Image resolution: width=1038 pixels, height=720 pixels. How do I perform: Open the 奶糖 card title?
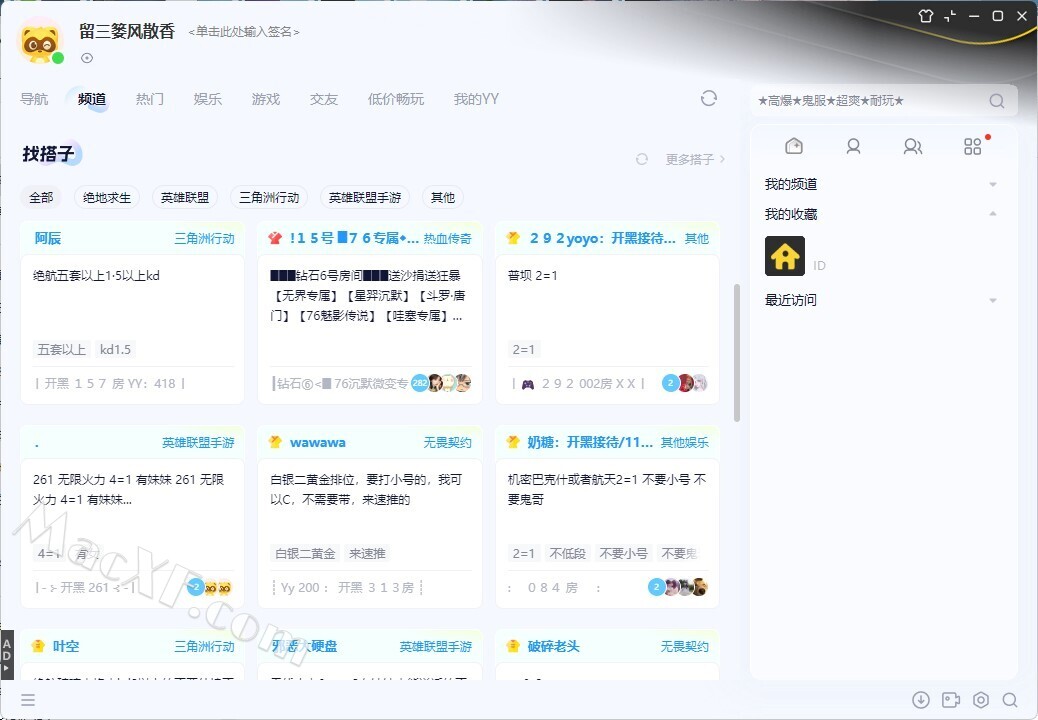pos(590,442)
